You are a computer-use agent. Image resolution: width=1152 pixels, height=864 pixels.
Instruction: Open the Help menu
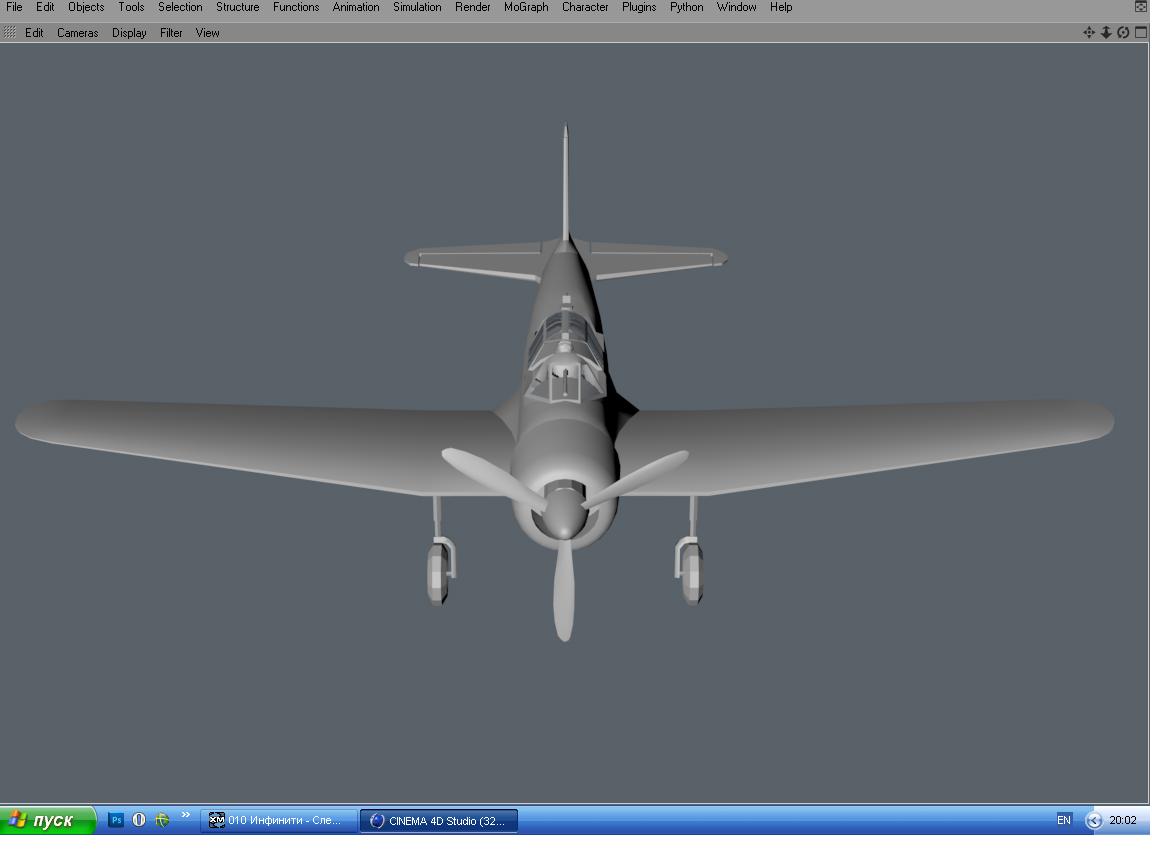pos(781,7)
